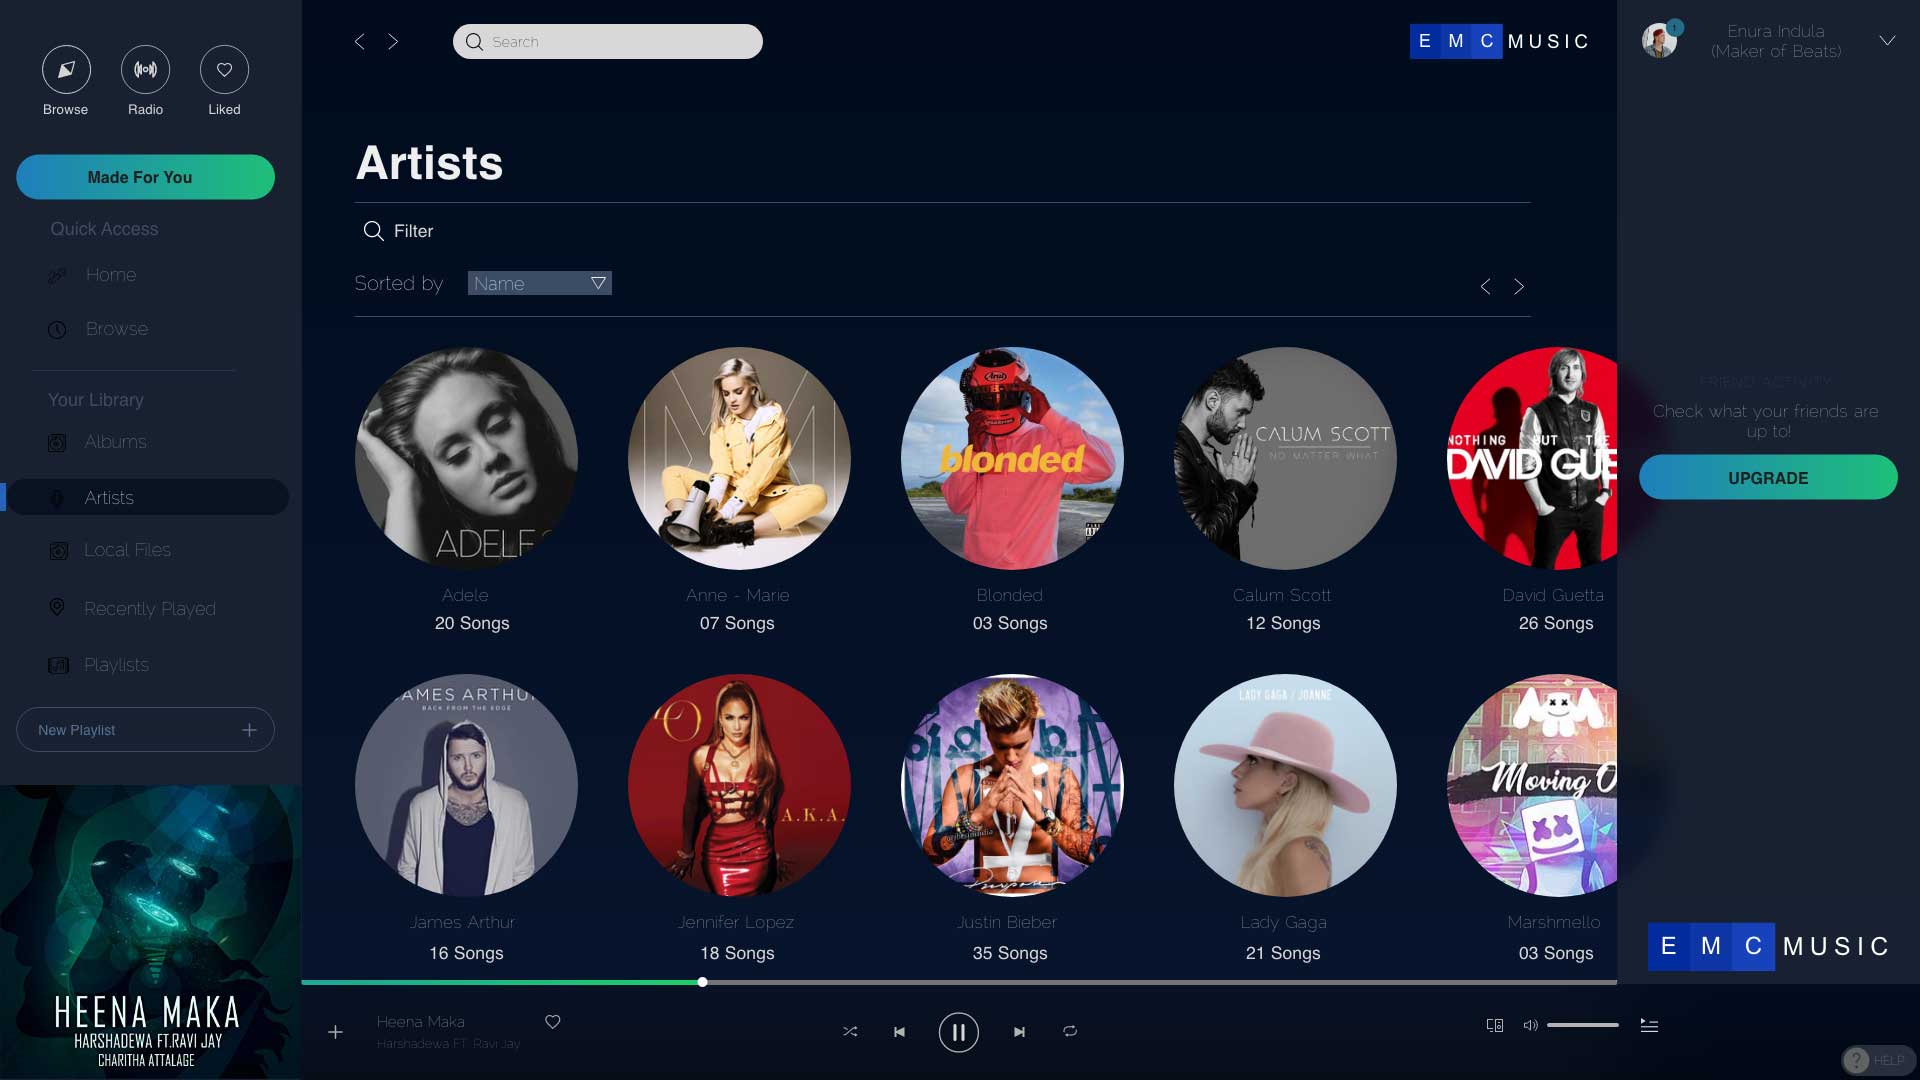1920x1080 pixels.
Task: Open Local Files in library
Action: click(127, 550)
